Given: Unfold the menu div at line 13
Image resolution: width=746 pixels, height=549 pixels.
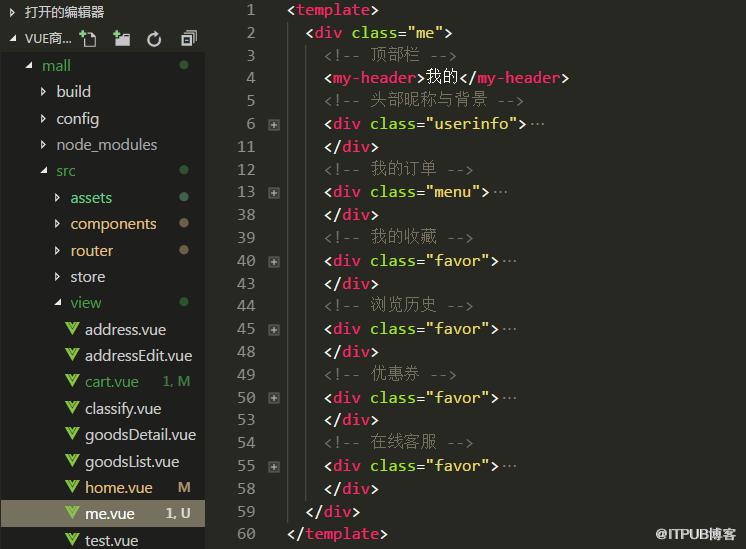Looking at the screenshot, I should (274, 193).
